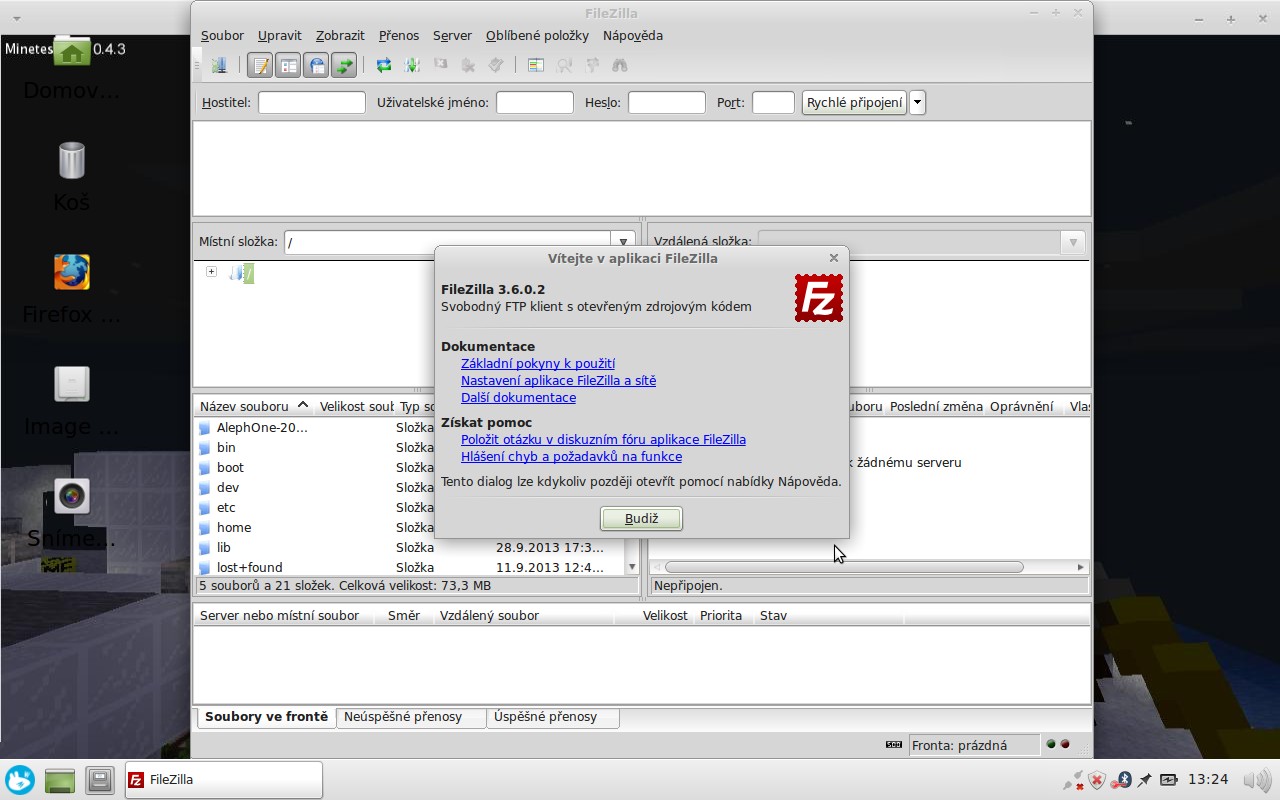Click the pin tray icon

coord(1144,779)
